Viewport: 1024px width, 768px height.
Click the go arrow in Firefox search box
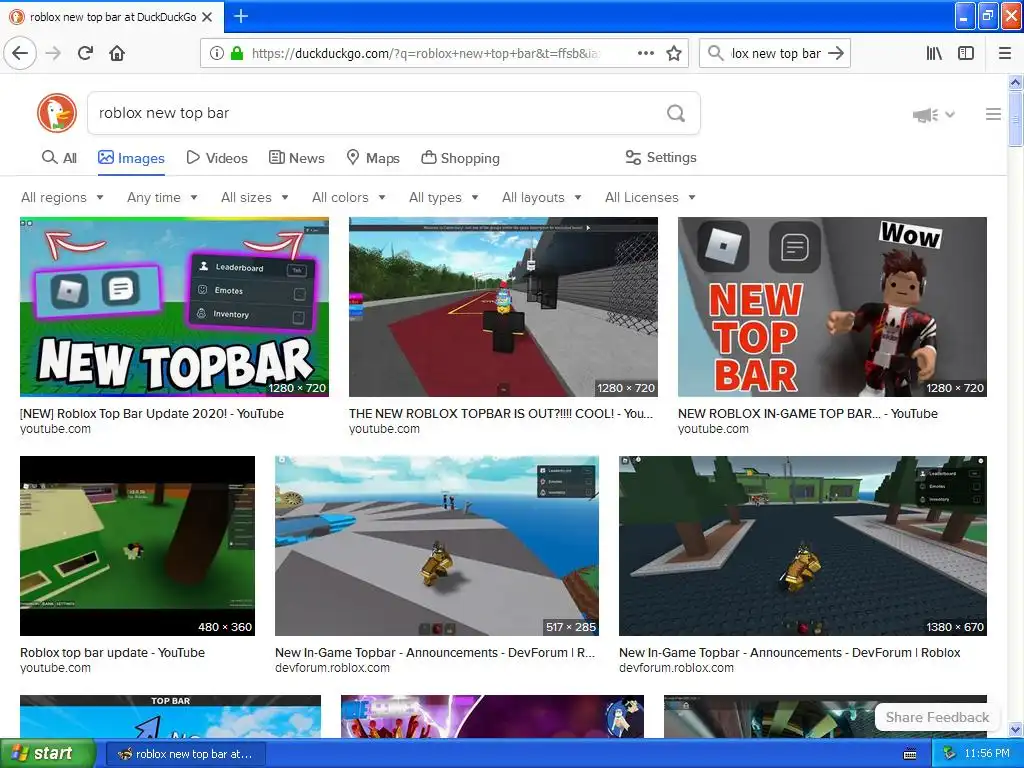[x=836, y=53]
